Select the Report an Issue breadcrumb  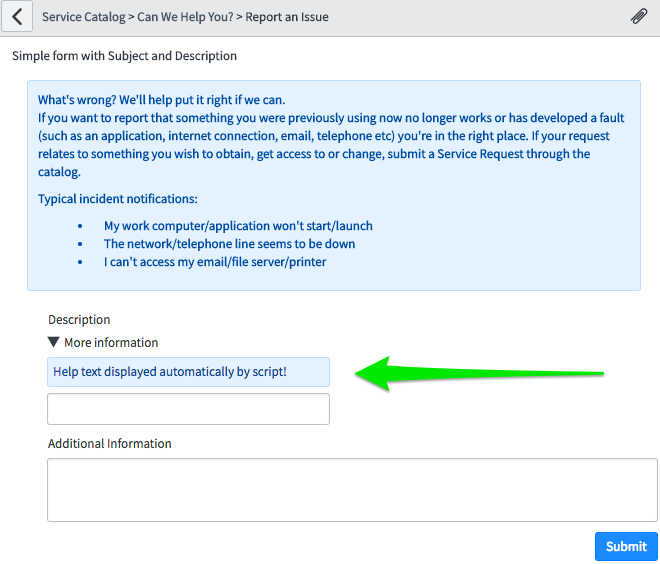pyautogui.click(x=287, y=17)
